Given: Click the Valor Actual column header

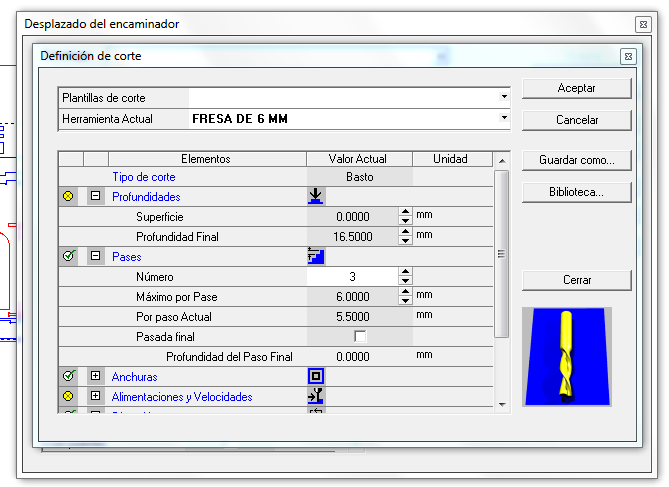Looking at the screenshot, I should tap(359, 159).
